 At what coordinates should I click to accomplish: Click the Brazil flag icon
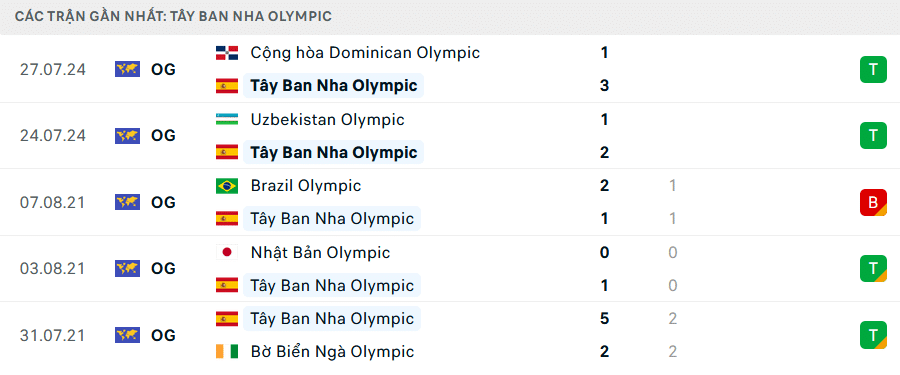(x=227, y=186)
